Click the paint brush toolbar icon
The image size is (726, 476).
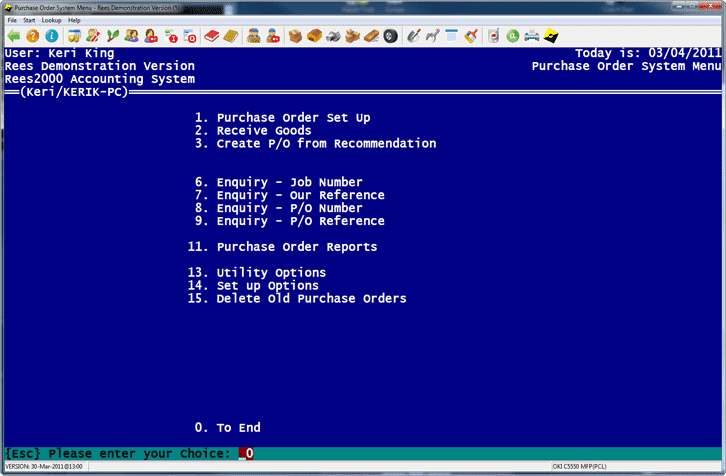(x=470, y=36)
